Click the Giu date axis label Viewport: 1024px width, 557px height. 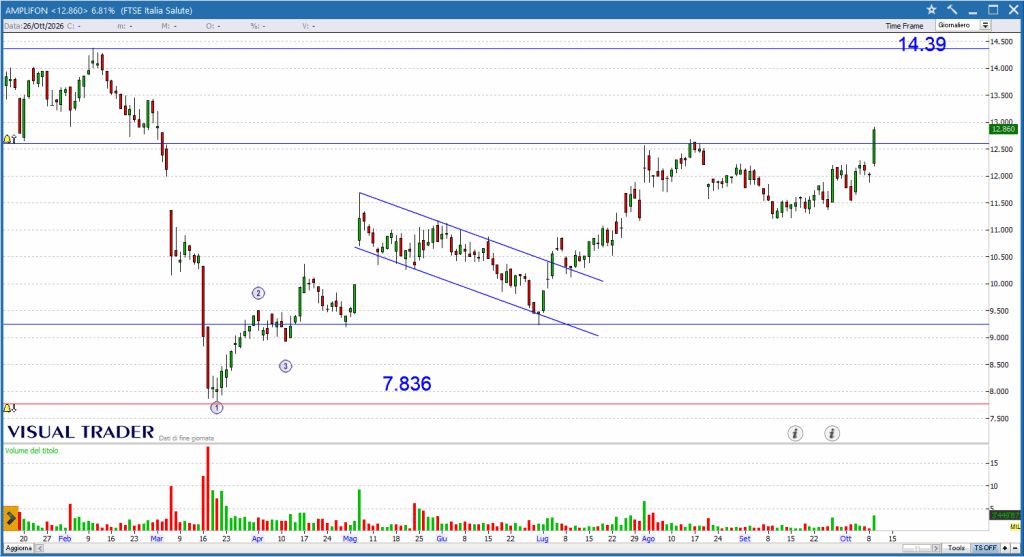pos(441,539)
